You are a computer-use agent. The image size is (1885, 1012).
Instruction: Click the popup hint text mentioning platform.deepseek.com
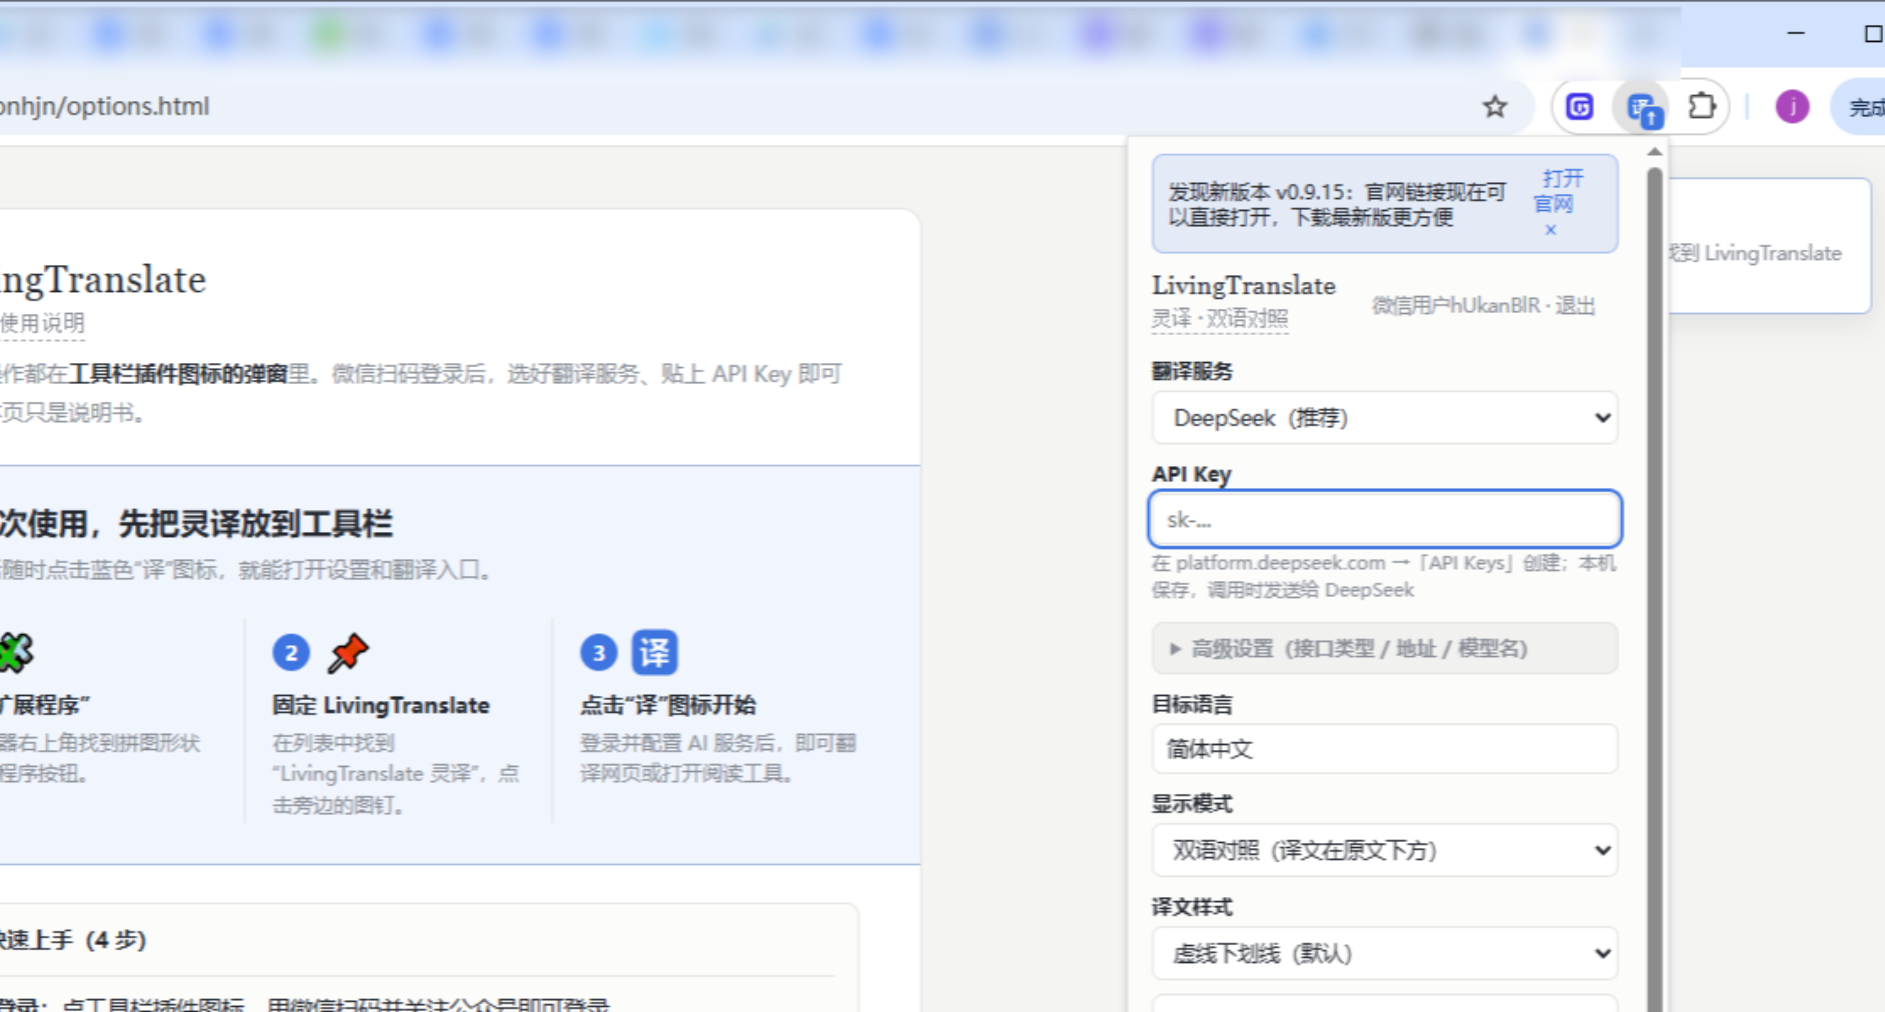pos(1384,576)
